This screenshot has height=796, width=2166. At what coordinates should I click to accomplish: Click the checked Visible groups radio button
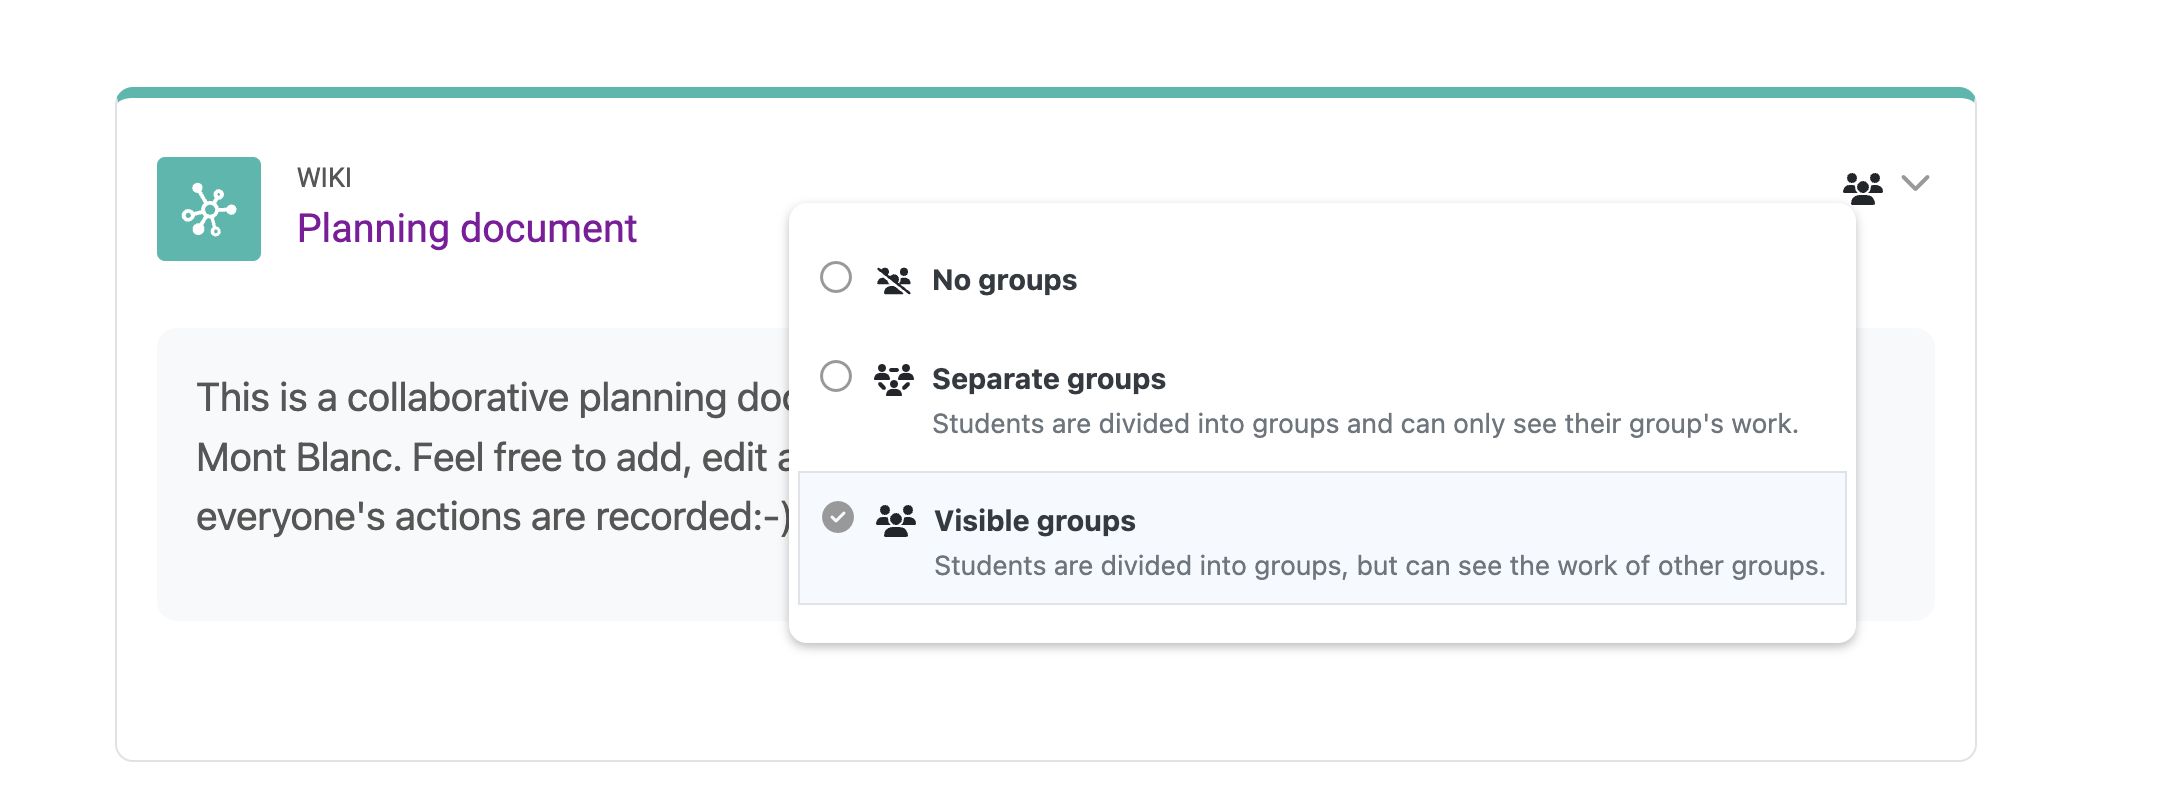click(838, 517)
